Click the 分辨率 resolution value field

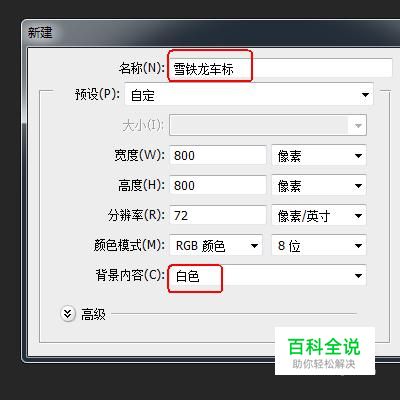(218, 215)
